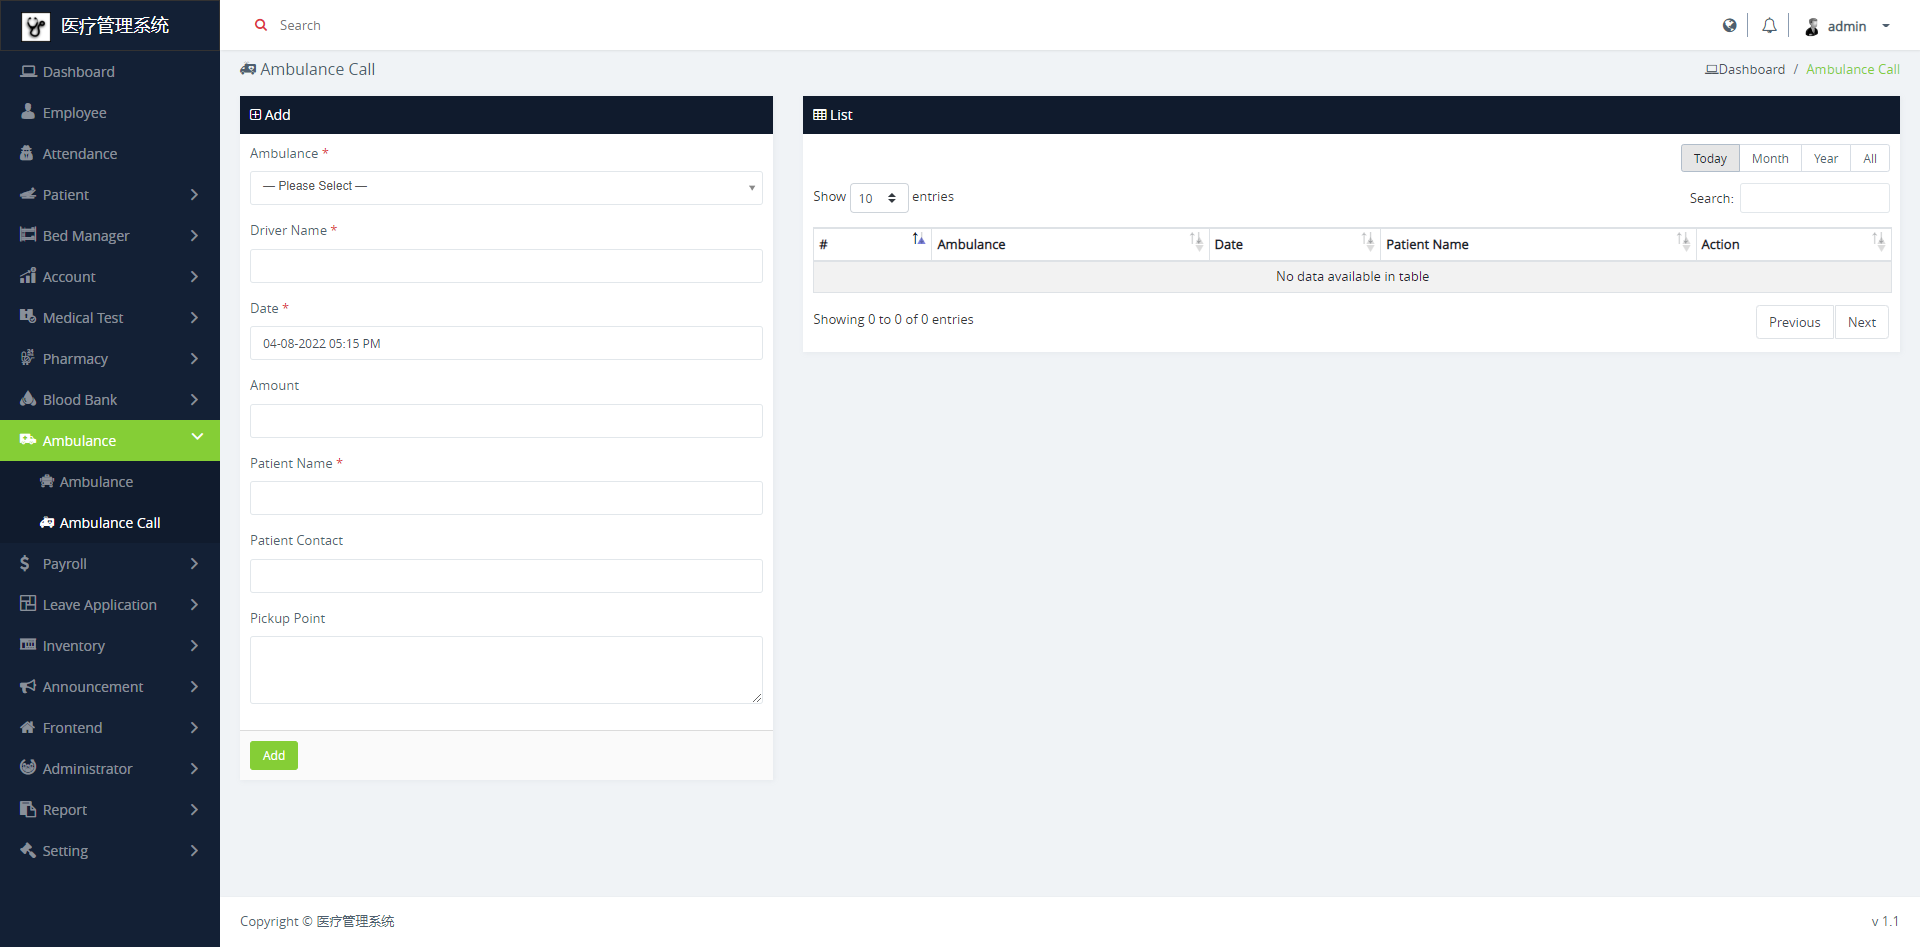The height and width of the screenshot is (947, 1920).
Task: Click the globe icon in top bar
Action: [1729, 26]
